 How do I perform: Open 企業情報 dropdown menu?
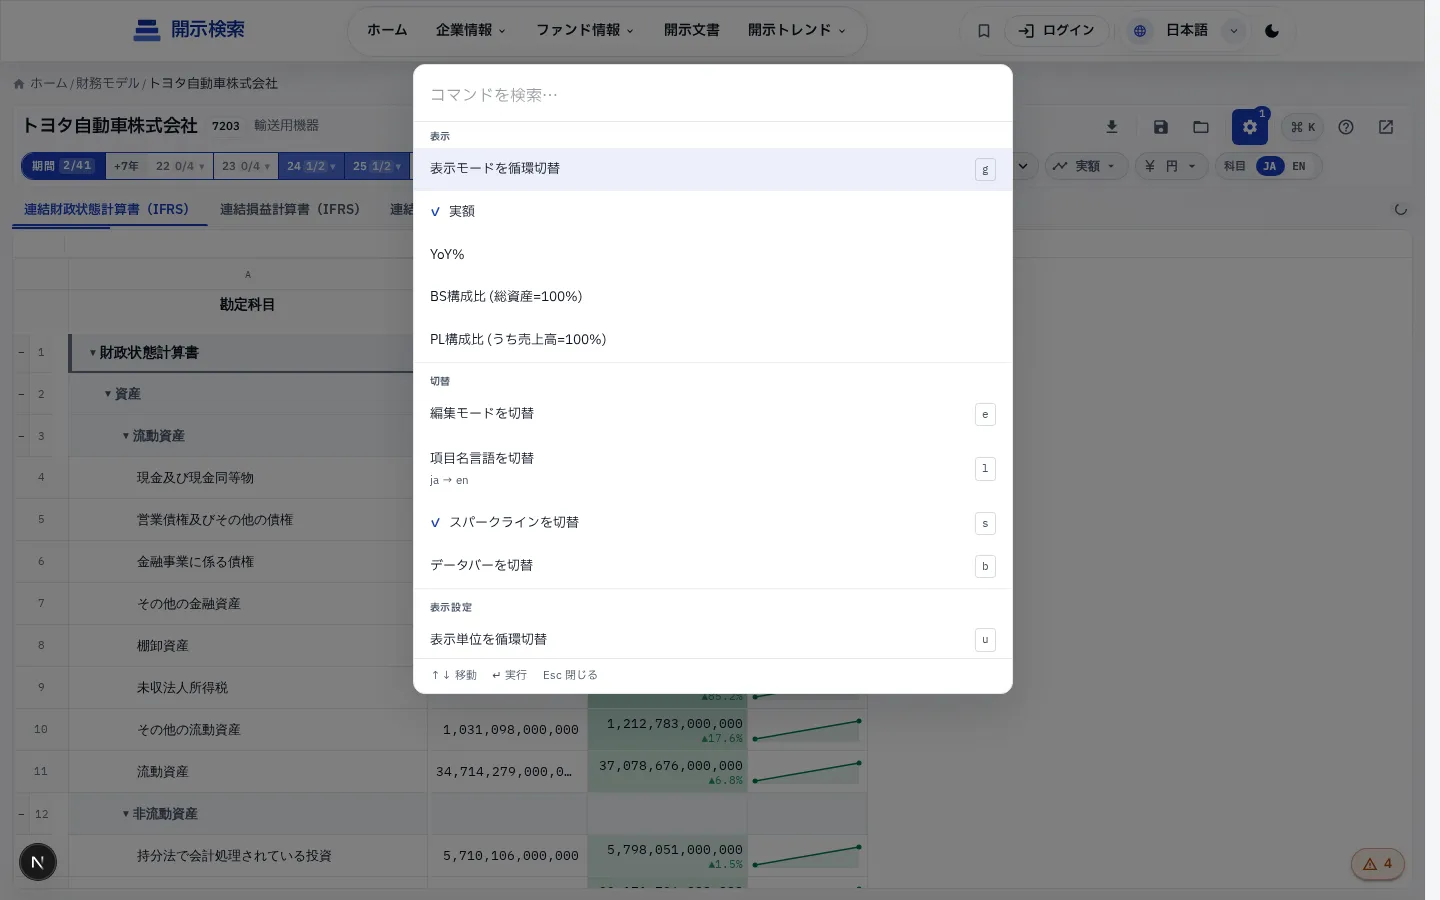pyautogui.click(x=471, y=30)
